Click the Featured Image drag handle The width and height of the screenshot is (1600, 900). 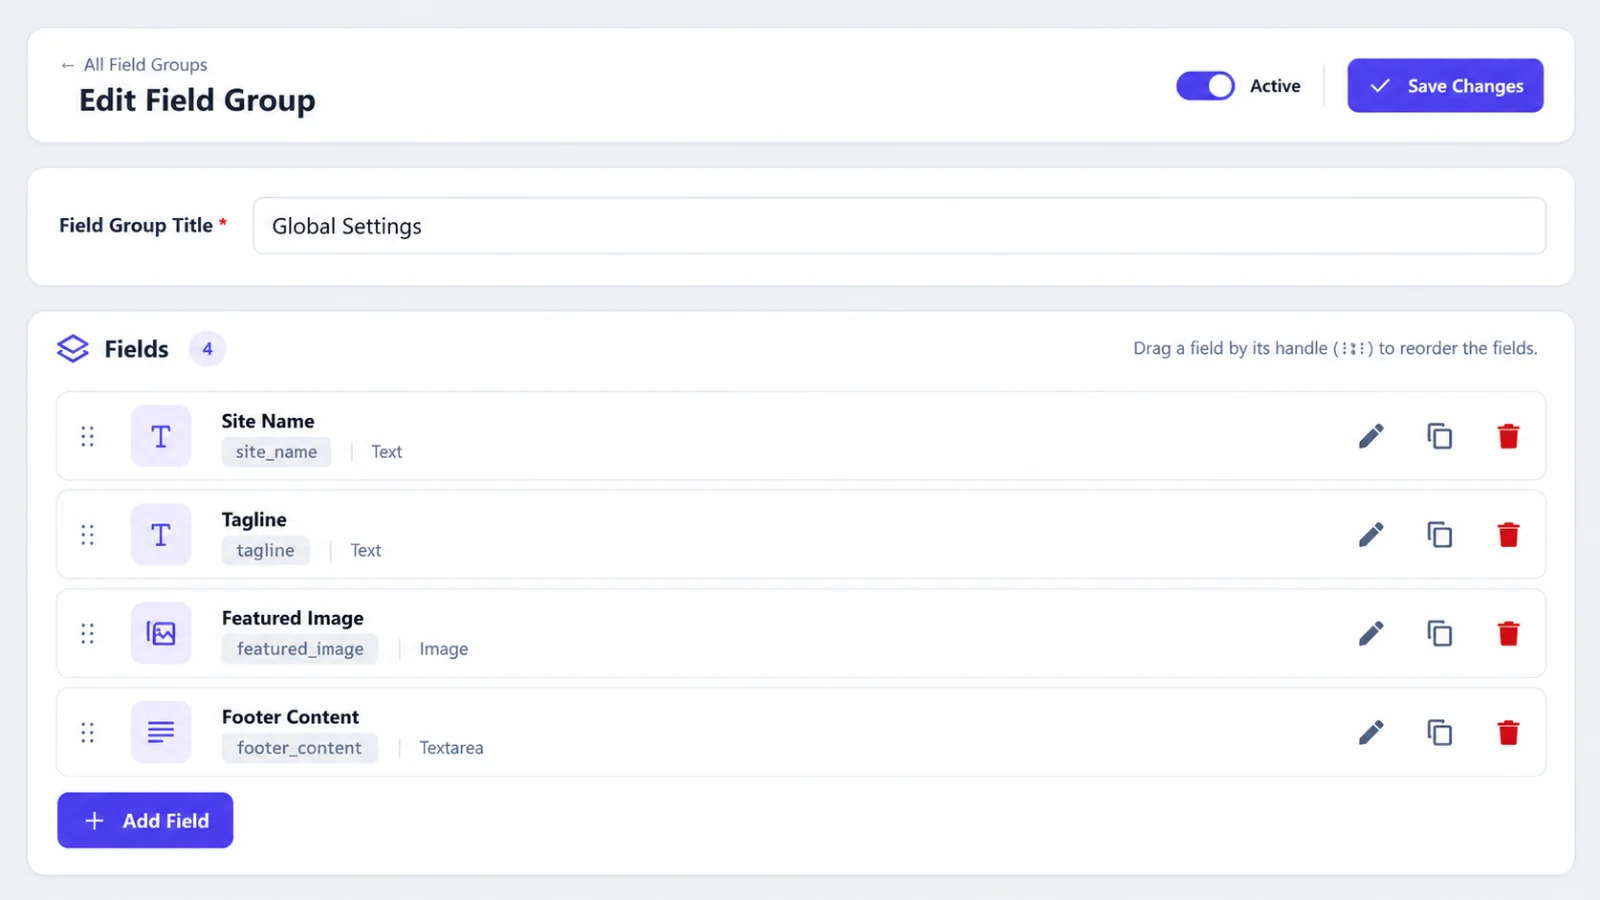pos(88,633)
